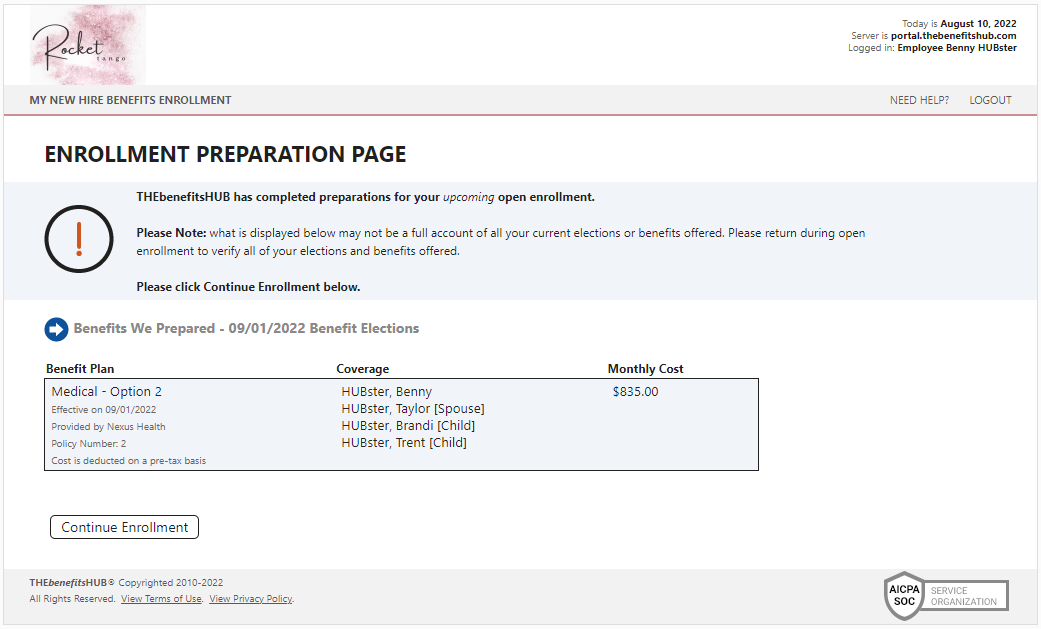The image size is (1041, 629).
Task: Click the Benefit Plan column header
Action: pos(80,369)
